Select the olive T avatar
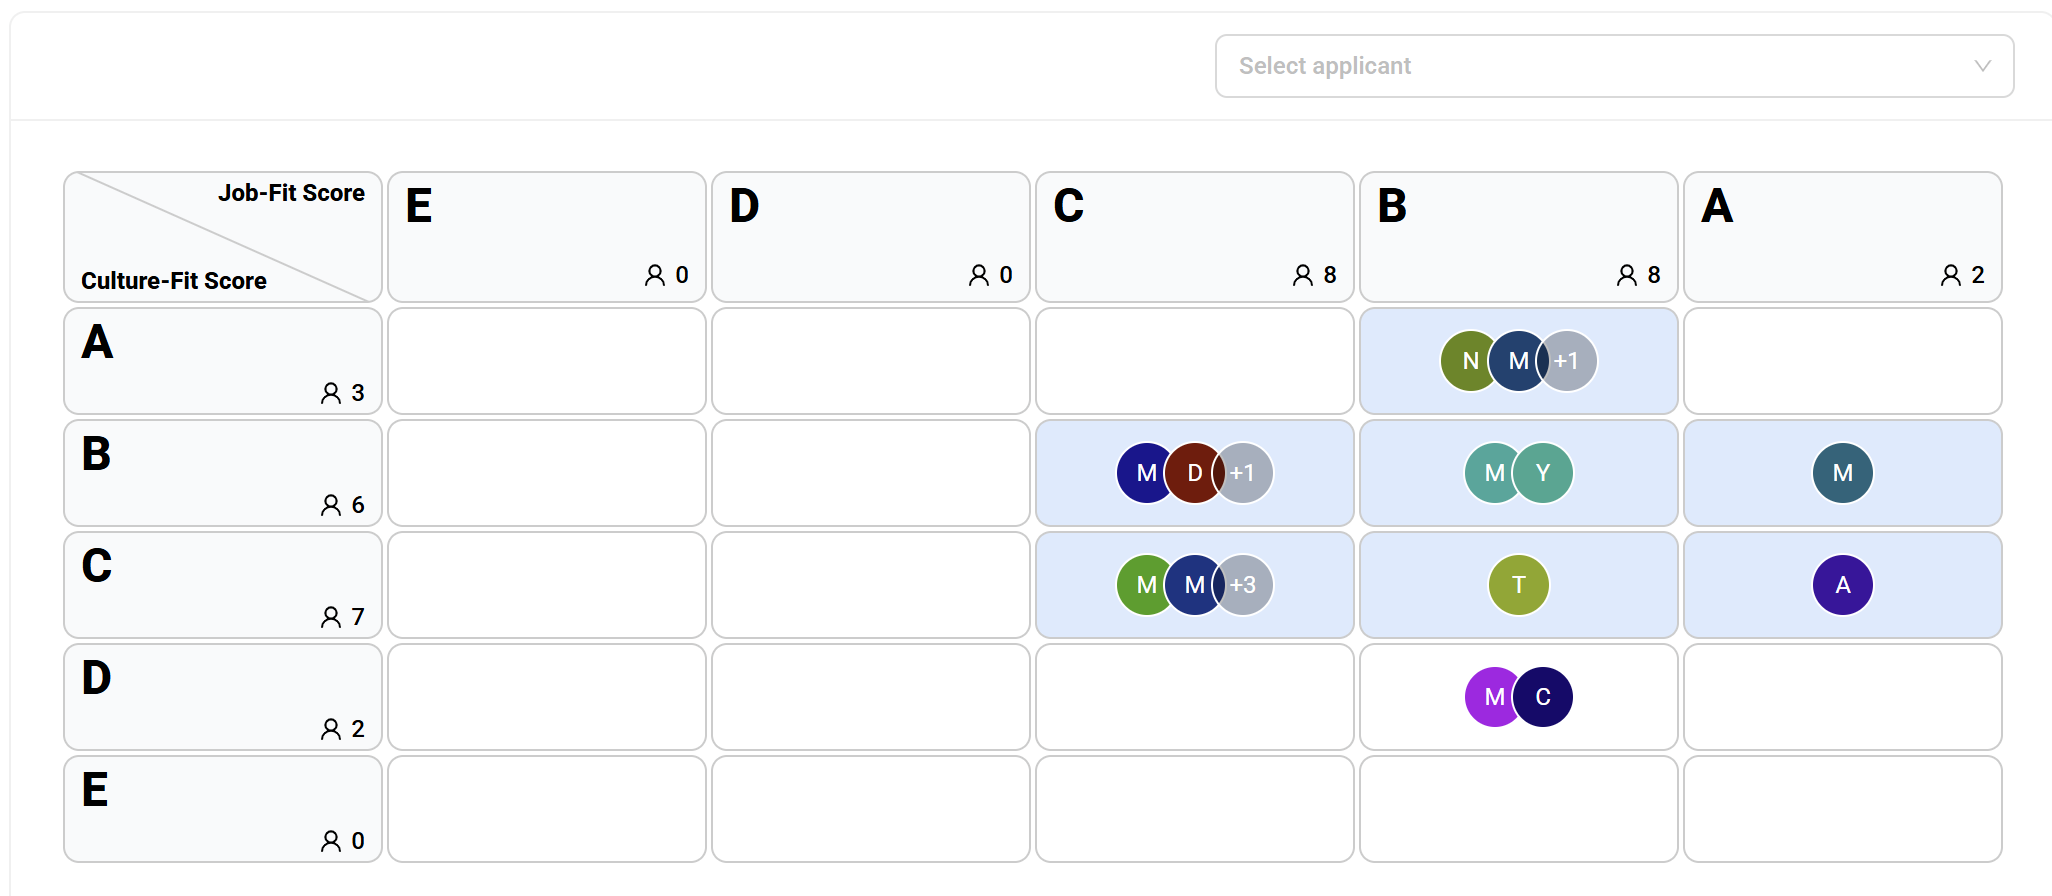This screenshot has width=2052, height=896. (1519, 585)
